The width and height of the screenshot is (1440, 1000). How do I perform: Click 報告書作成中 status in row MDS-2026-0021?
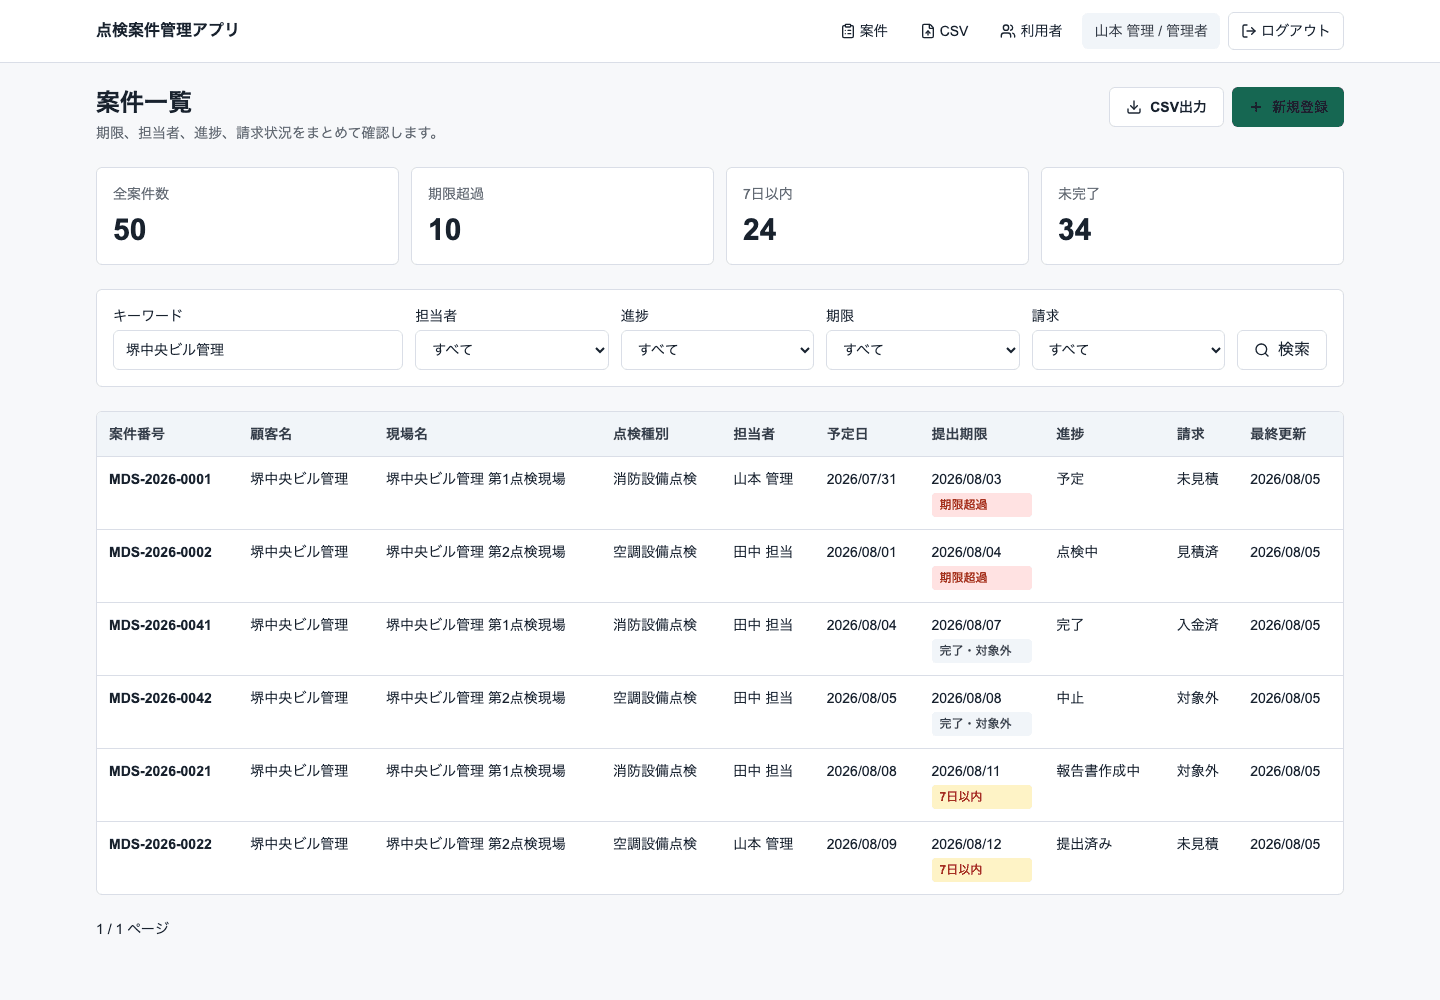tap(1098, 771)
